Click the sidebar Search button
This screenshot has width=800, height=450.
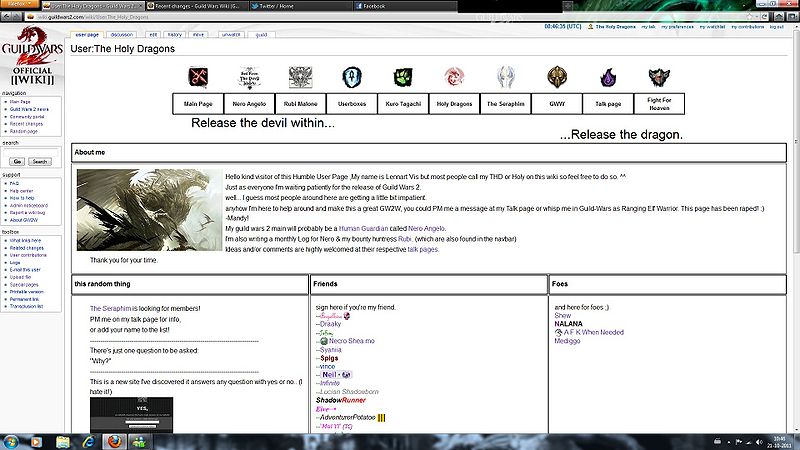tap(40, 161)
